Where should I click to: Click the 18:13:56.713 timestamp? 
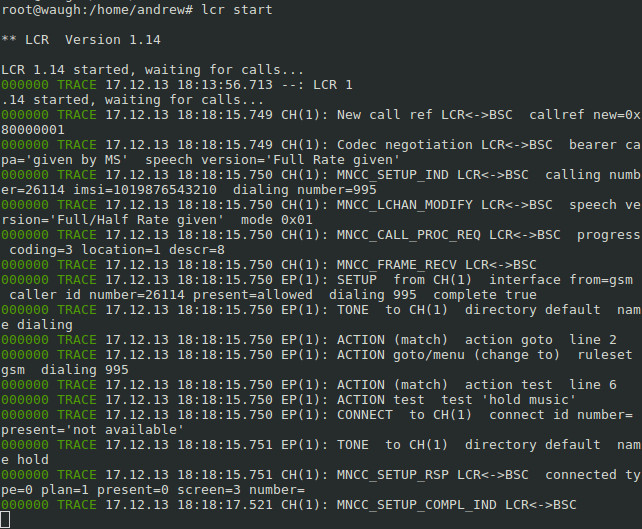(225, 85)
